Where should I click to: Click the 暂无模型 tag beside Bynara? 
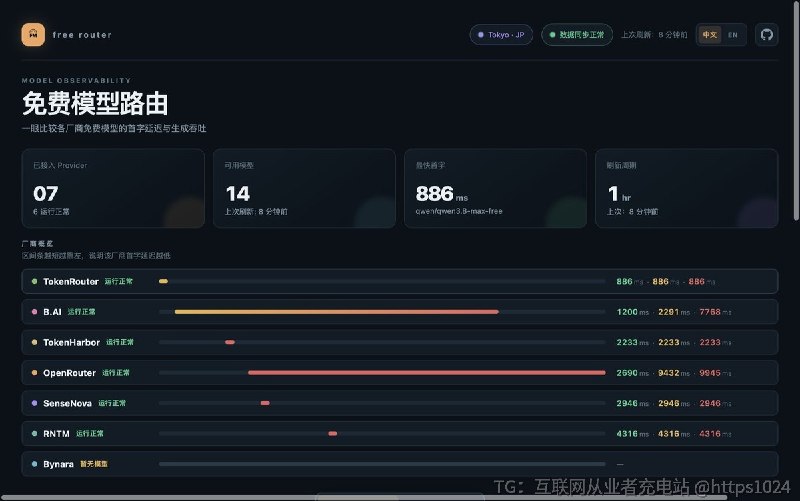tap(94, 464)
